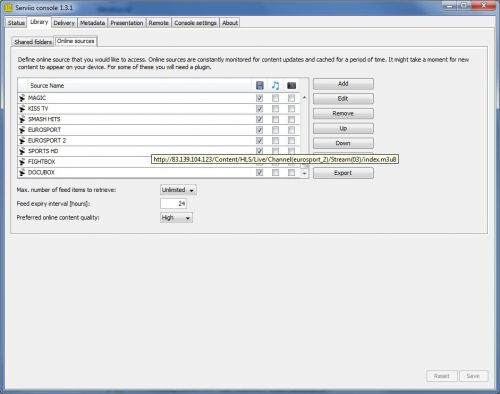Click the satellite feed icon beside KISS TV
Screen dimensions: 500x394
click(x=22, y=109)
